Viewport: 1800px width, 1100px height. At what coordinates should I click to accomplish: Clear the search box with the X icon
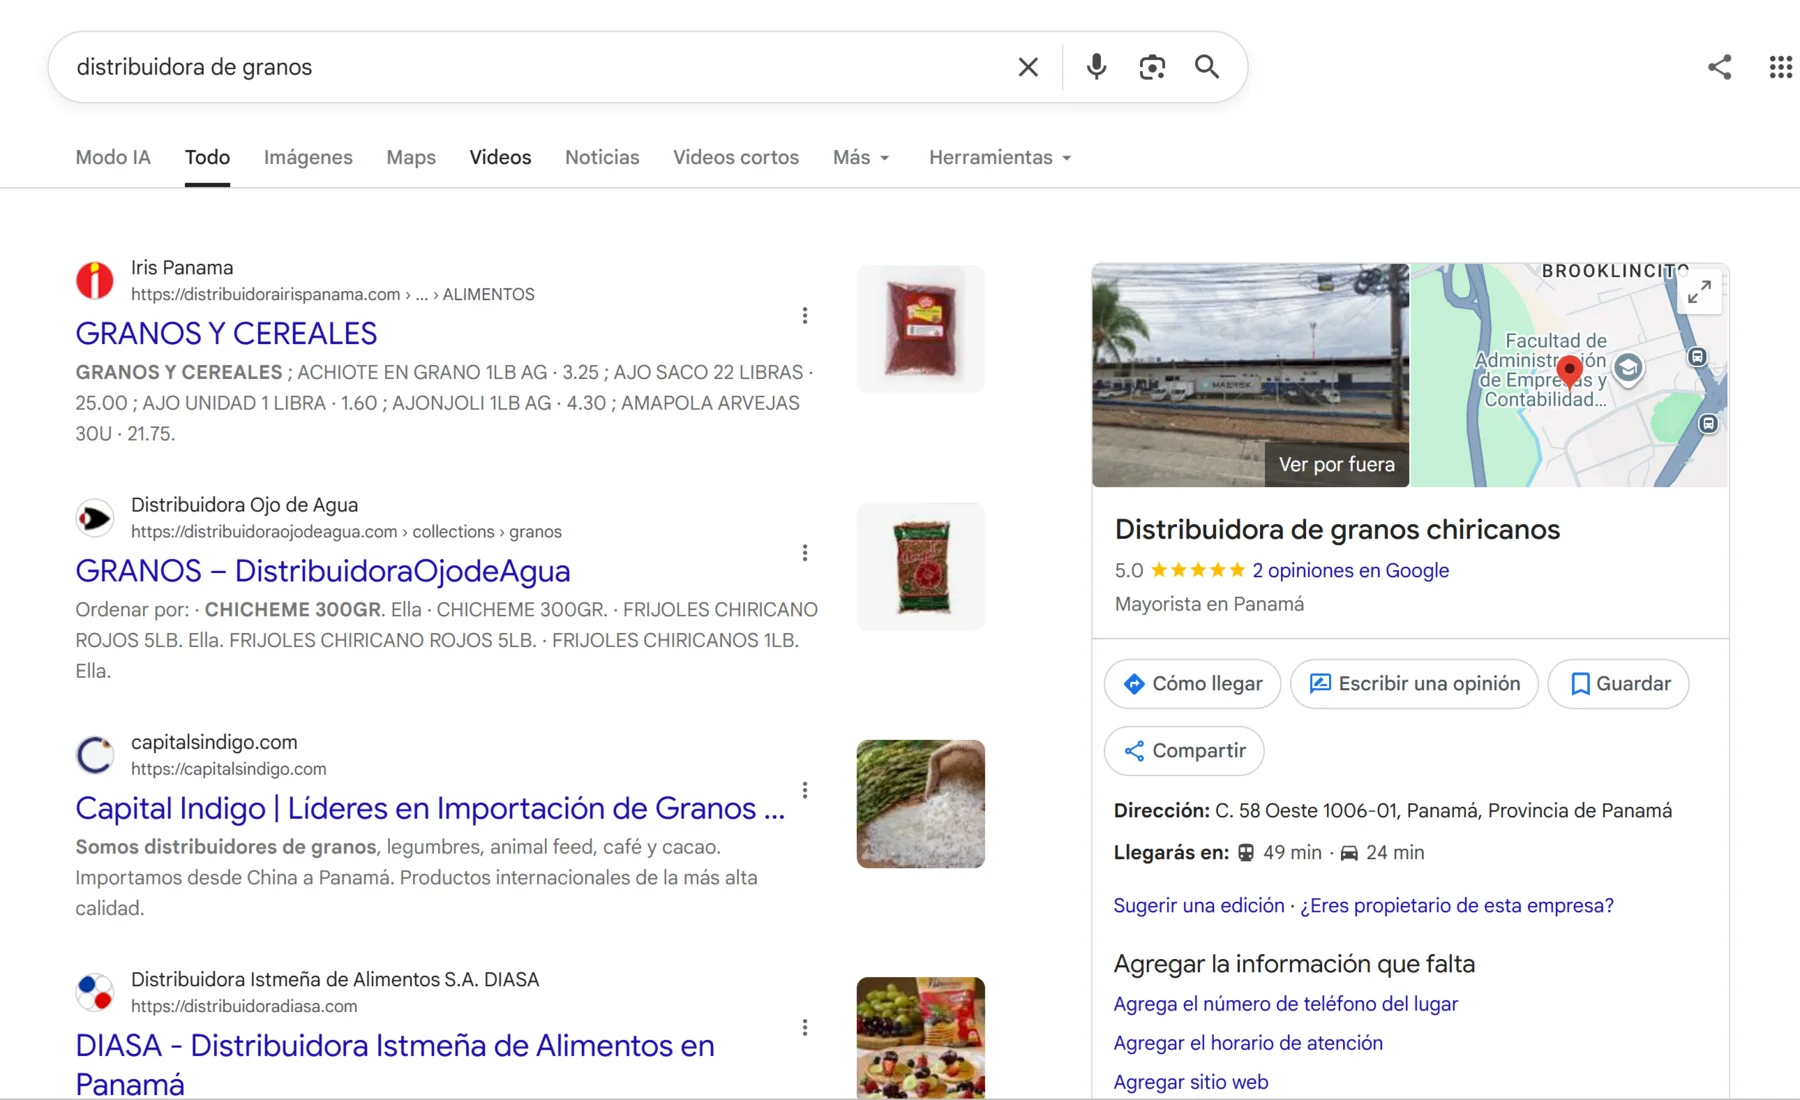1028,67
